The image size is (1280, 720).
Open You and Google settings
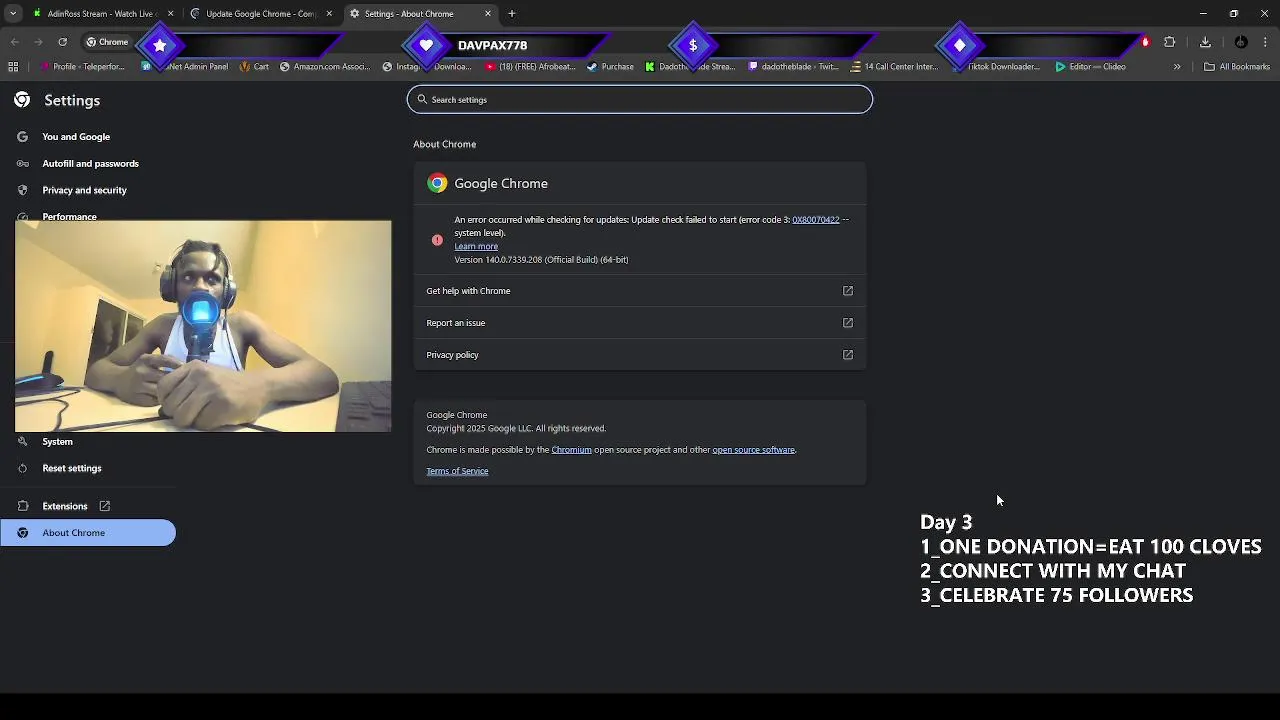[76, 137]
